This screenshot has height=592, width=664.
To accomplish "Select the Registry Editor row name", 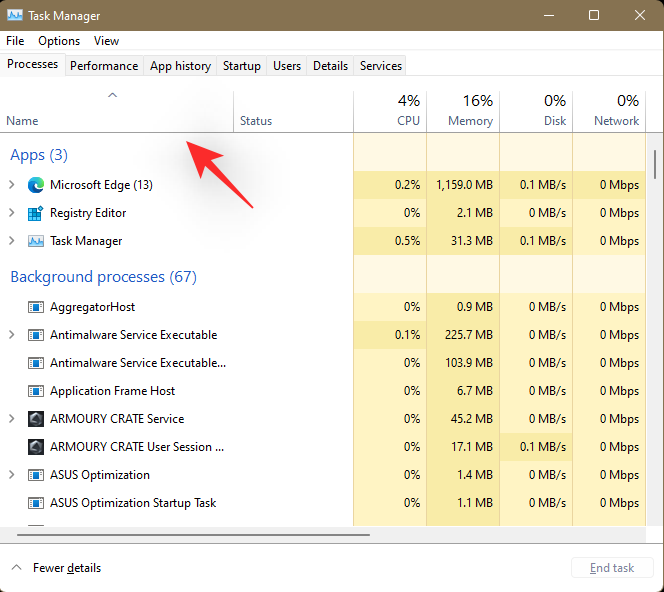I will click(88, 213).
